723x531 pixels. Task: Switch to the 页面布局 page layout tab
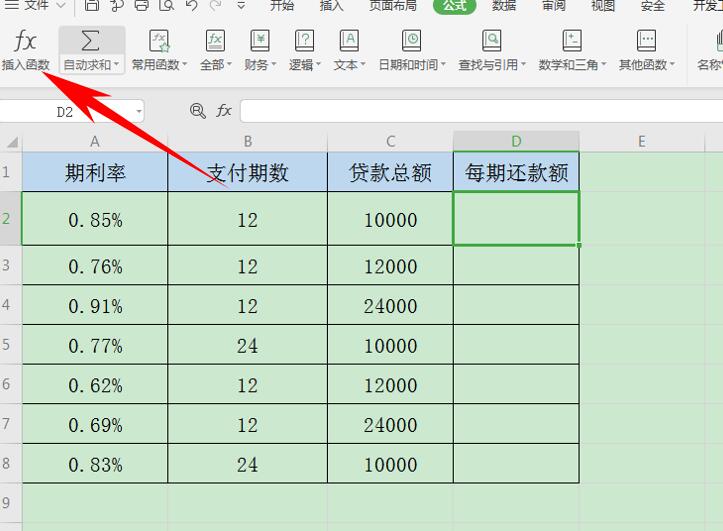click(x=393, y=6)
